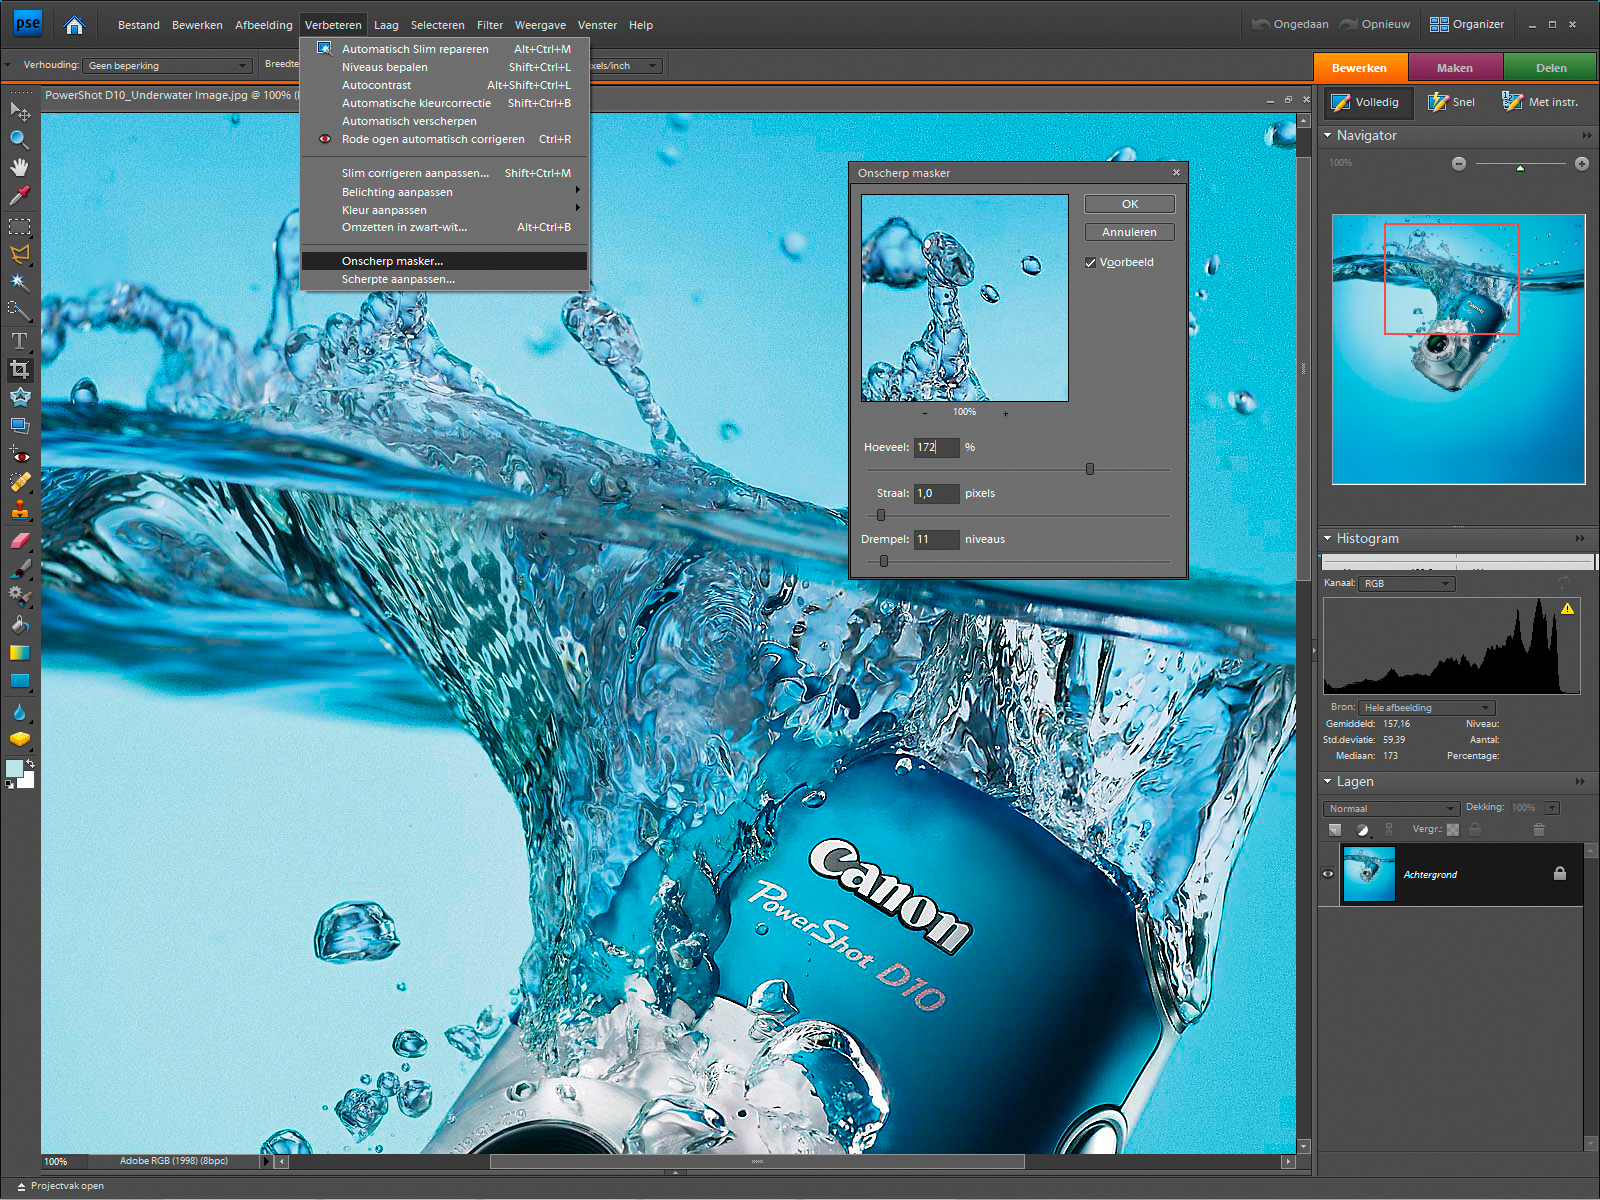This screenshot has width=1600, height=1200.
Task: Click the trash icon in Lagen panel
Action: pyautogui.click(x=1539, y=829)
